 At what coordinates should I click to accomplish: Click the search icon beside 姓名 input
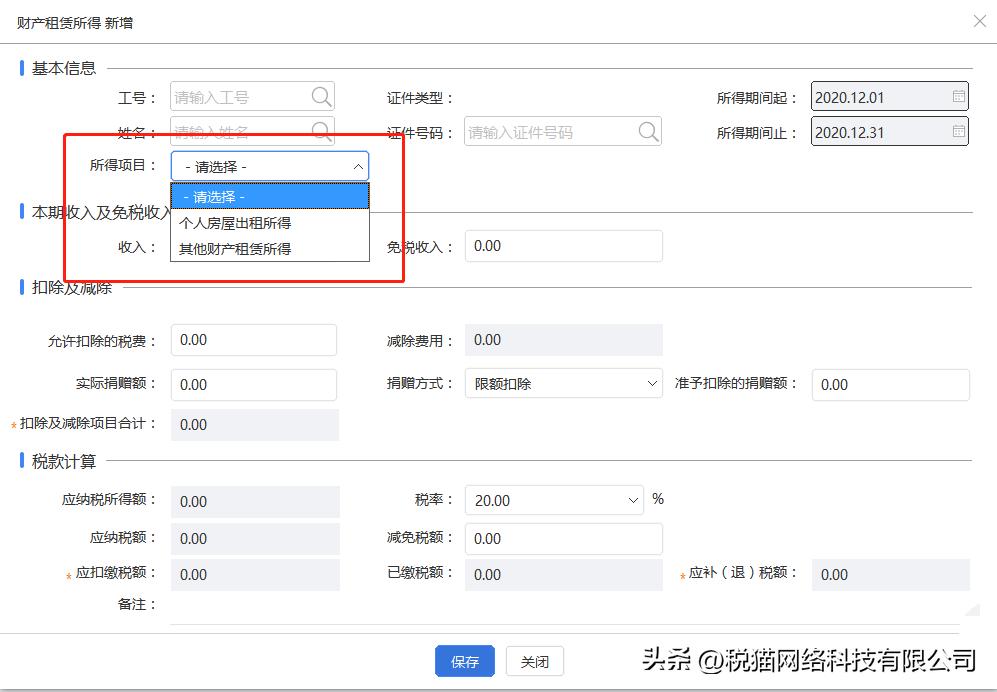coord(320,132)
